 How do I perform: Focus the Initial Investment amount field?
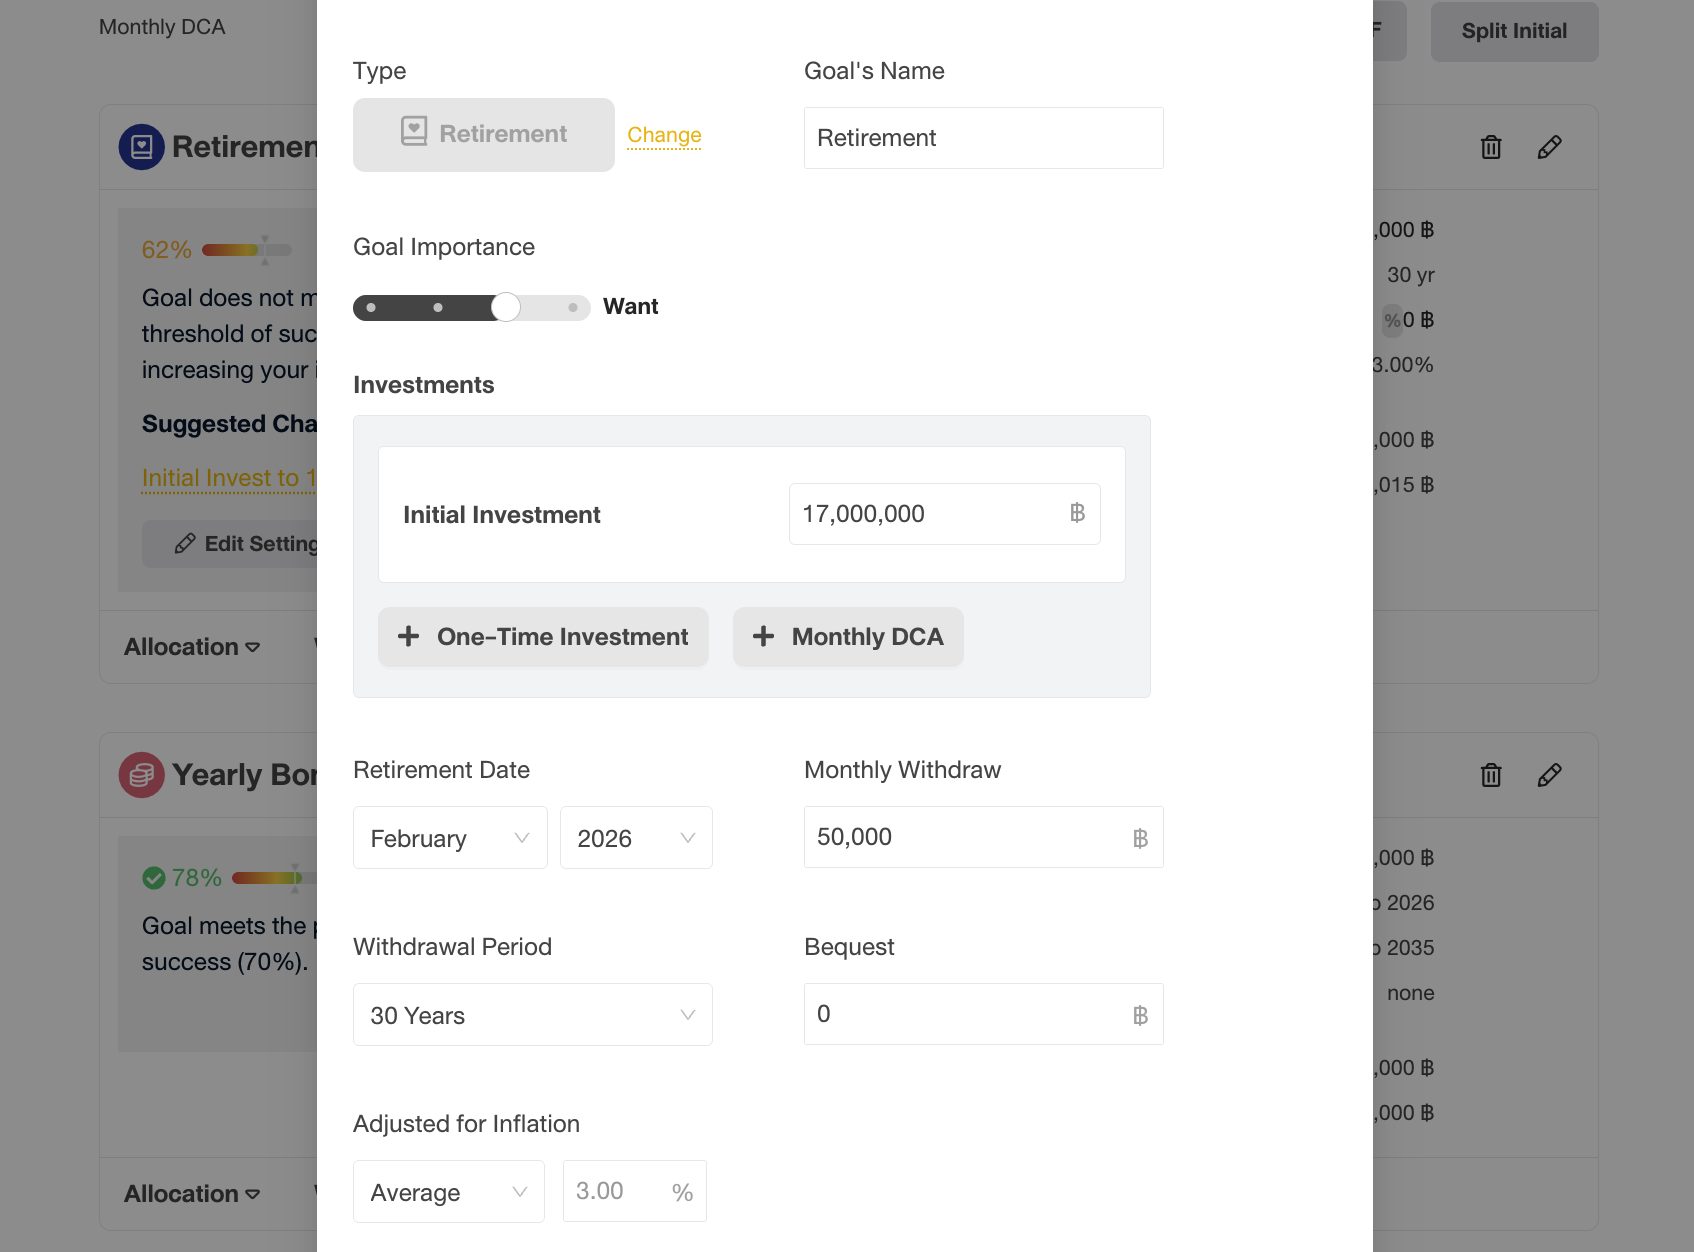coord(930,514)
